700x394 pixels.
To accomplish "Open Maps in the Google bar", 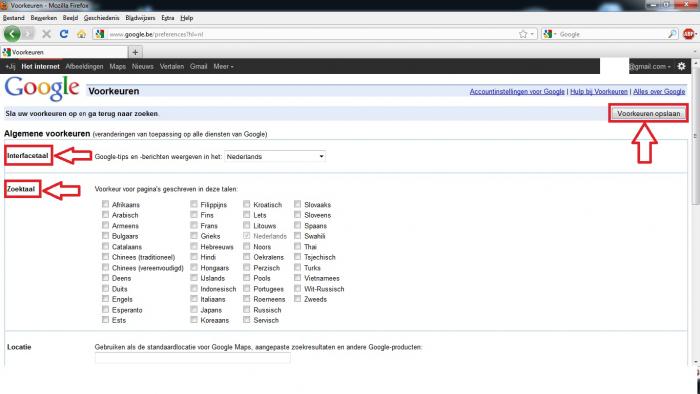I will pos(117,66).
